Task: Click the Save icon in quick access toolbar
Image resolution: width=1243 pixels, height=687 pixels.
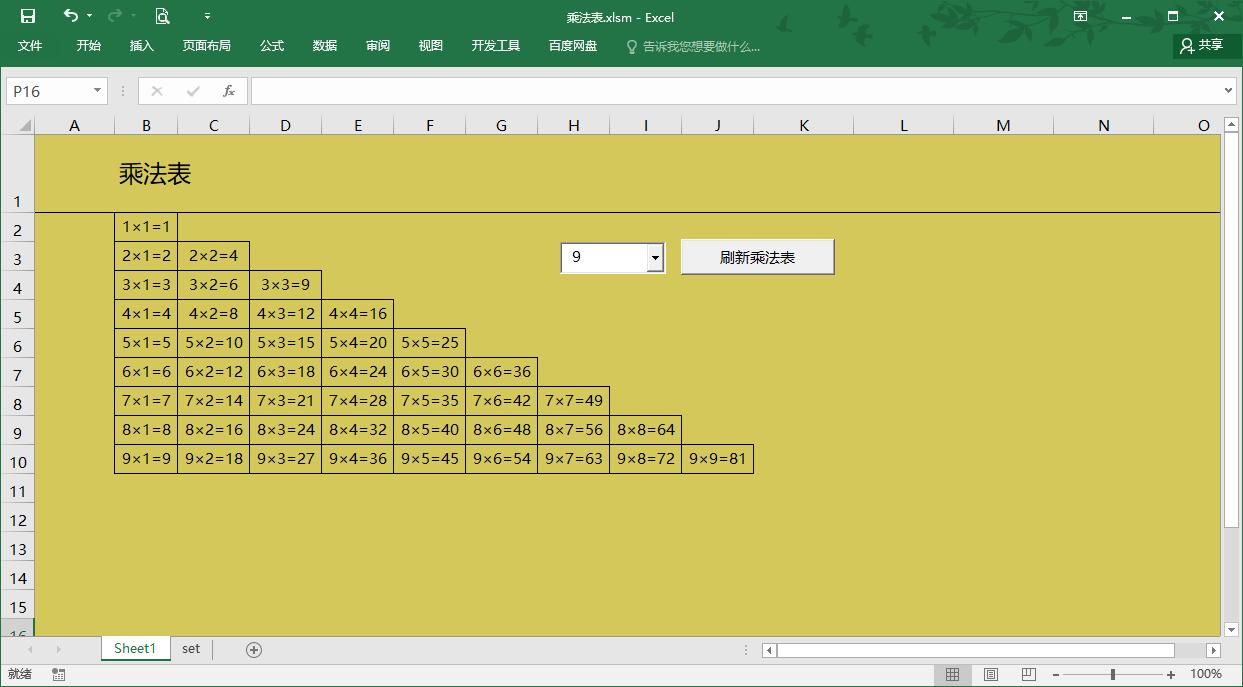Action: (28, 16)
